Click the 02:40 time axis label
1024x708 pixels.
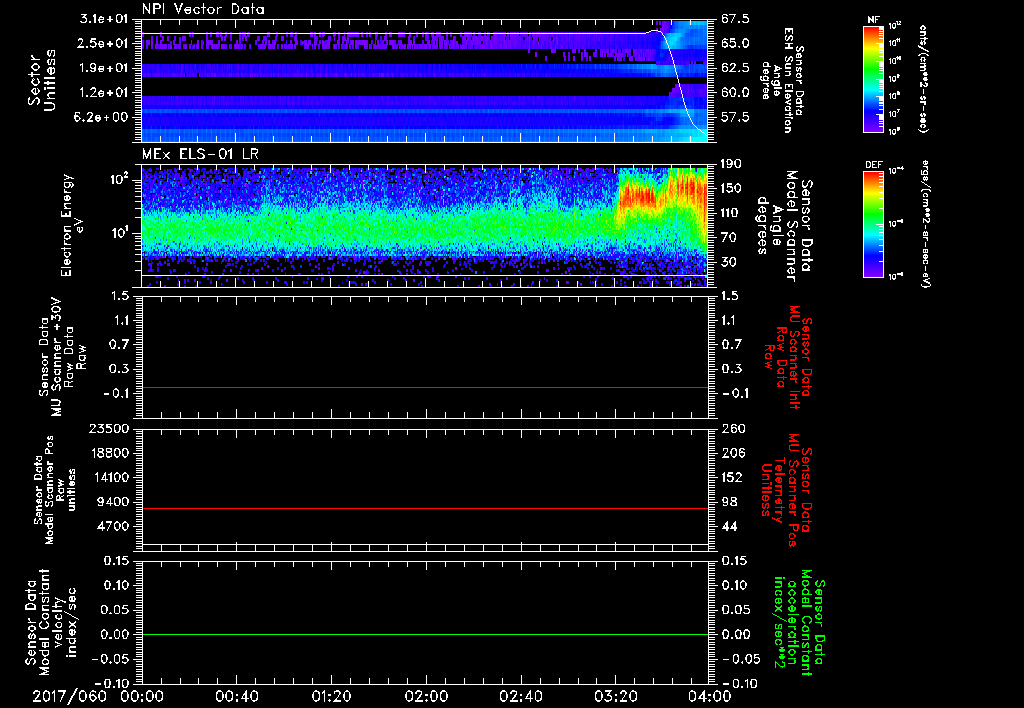(x=520, y=696)
